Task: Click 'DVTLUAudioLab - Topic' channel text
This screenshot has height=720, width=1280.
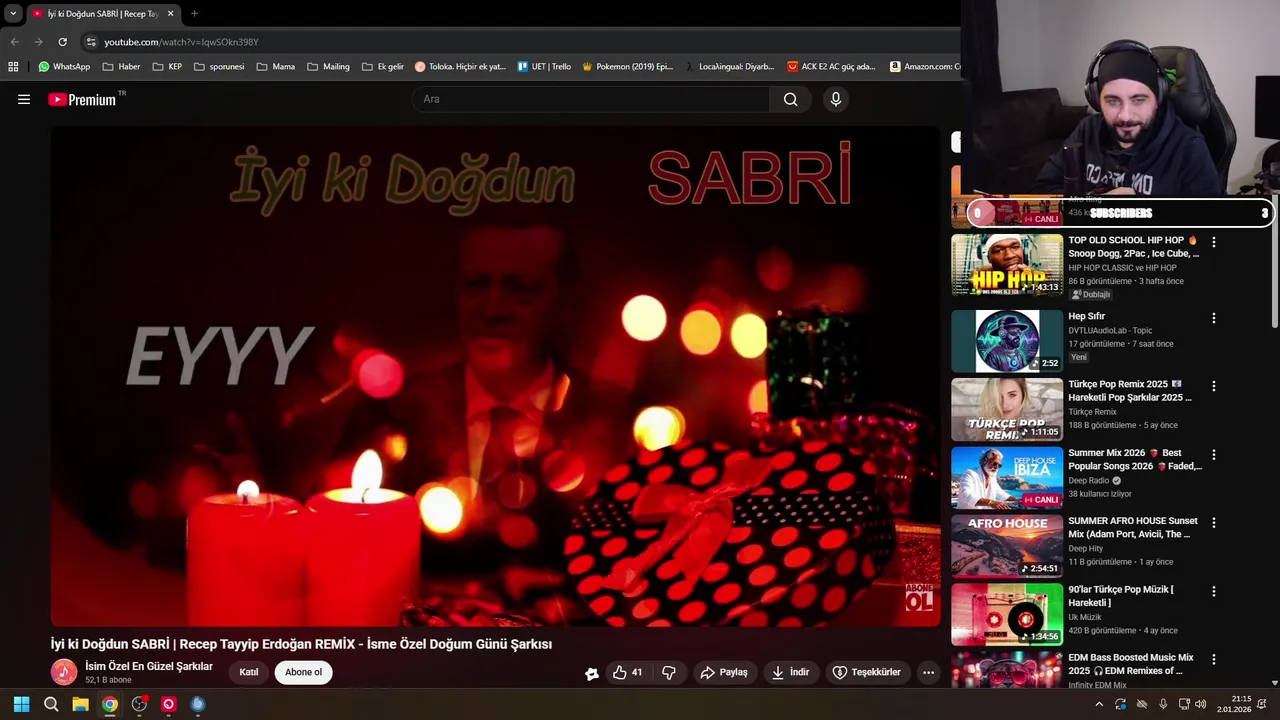Action: pos(1110,330)
